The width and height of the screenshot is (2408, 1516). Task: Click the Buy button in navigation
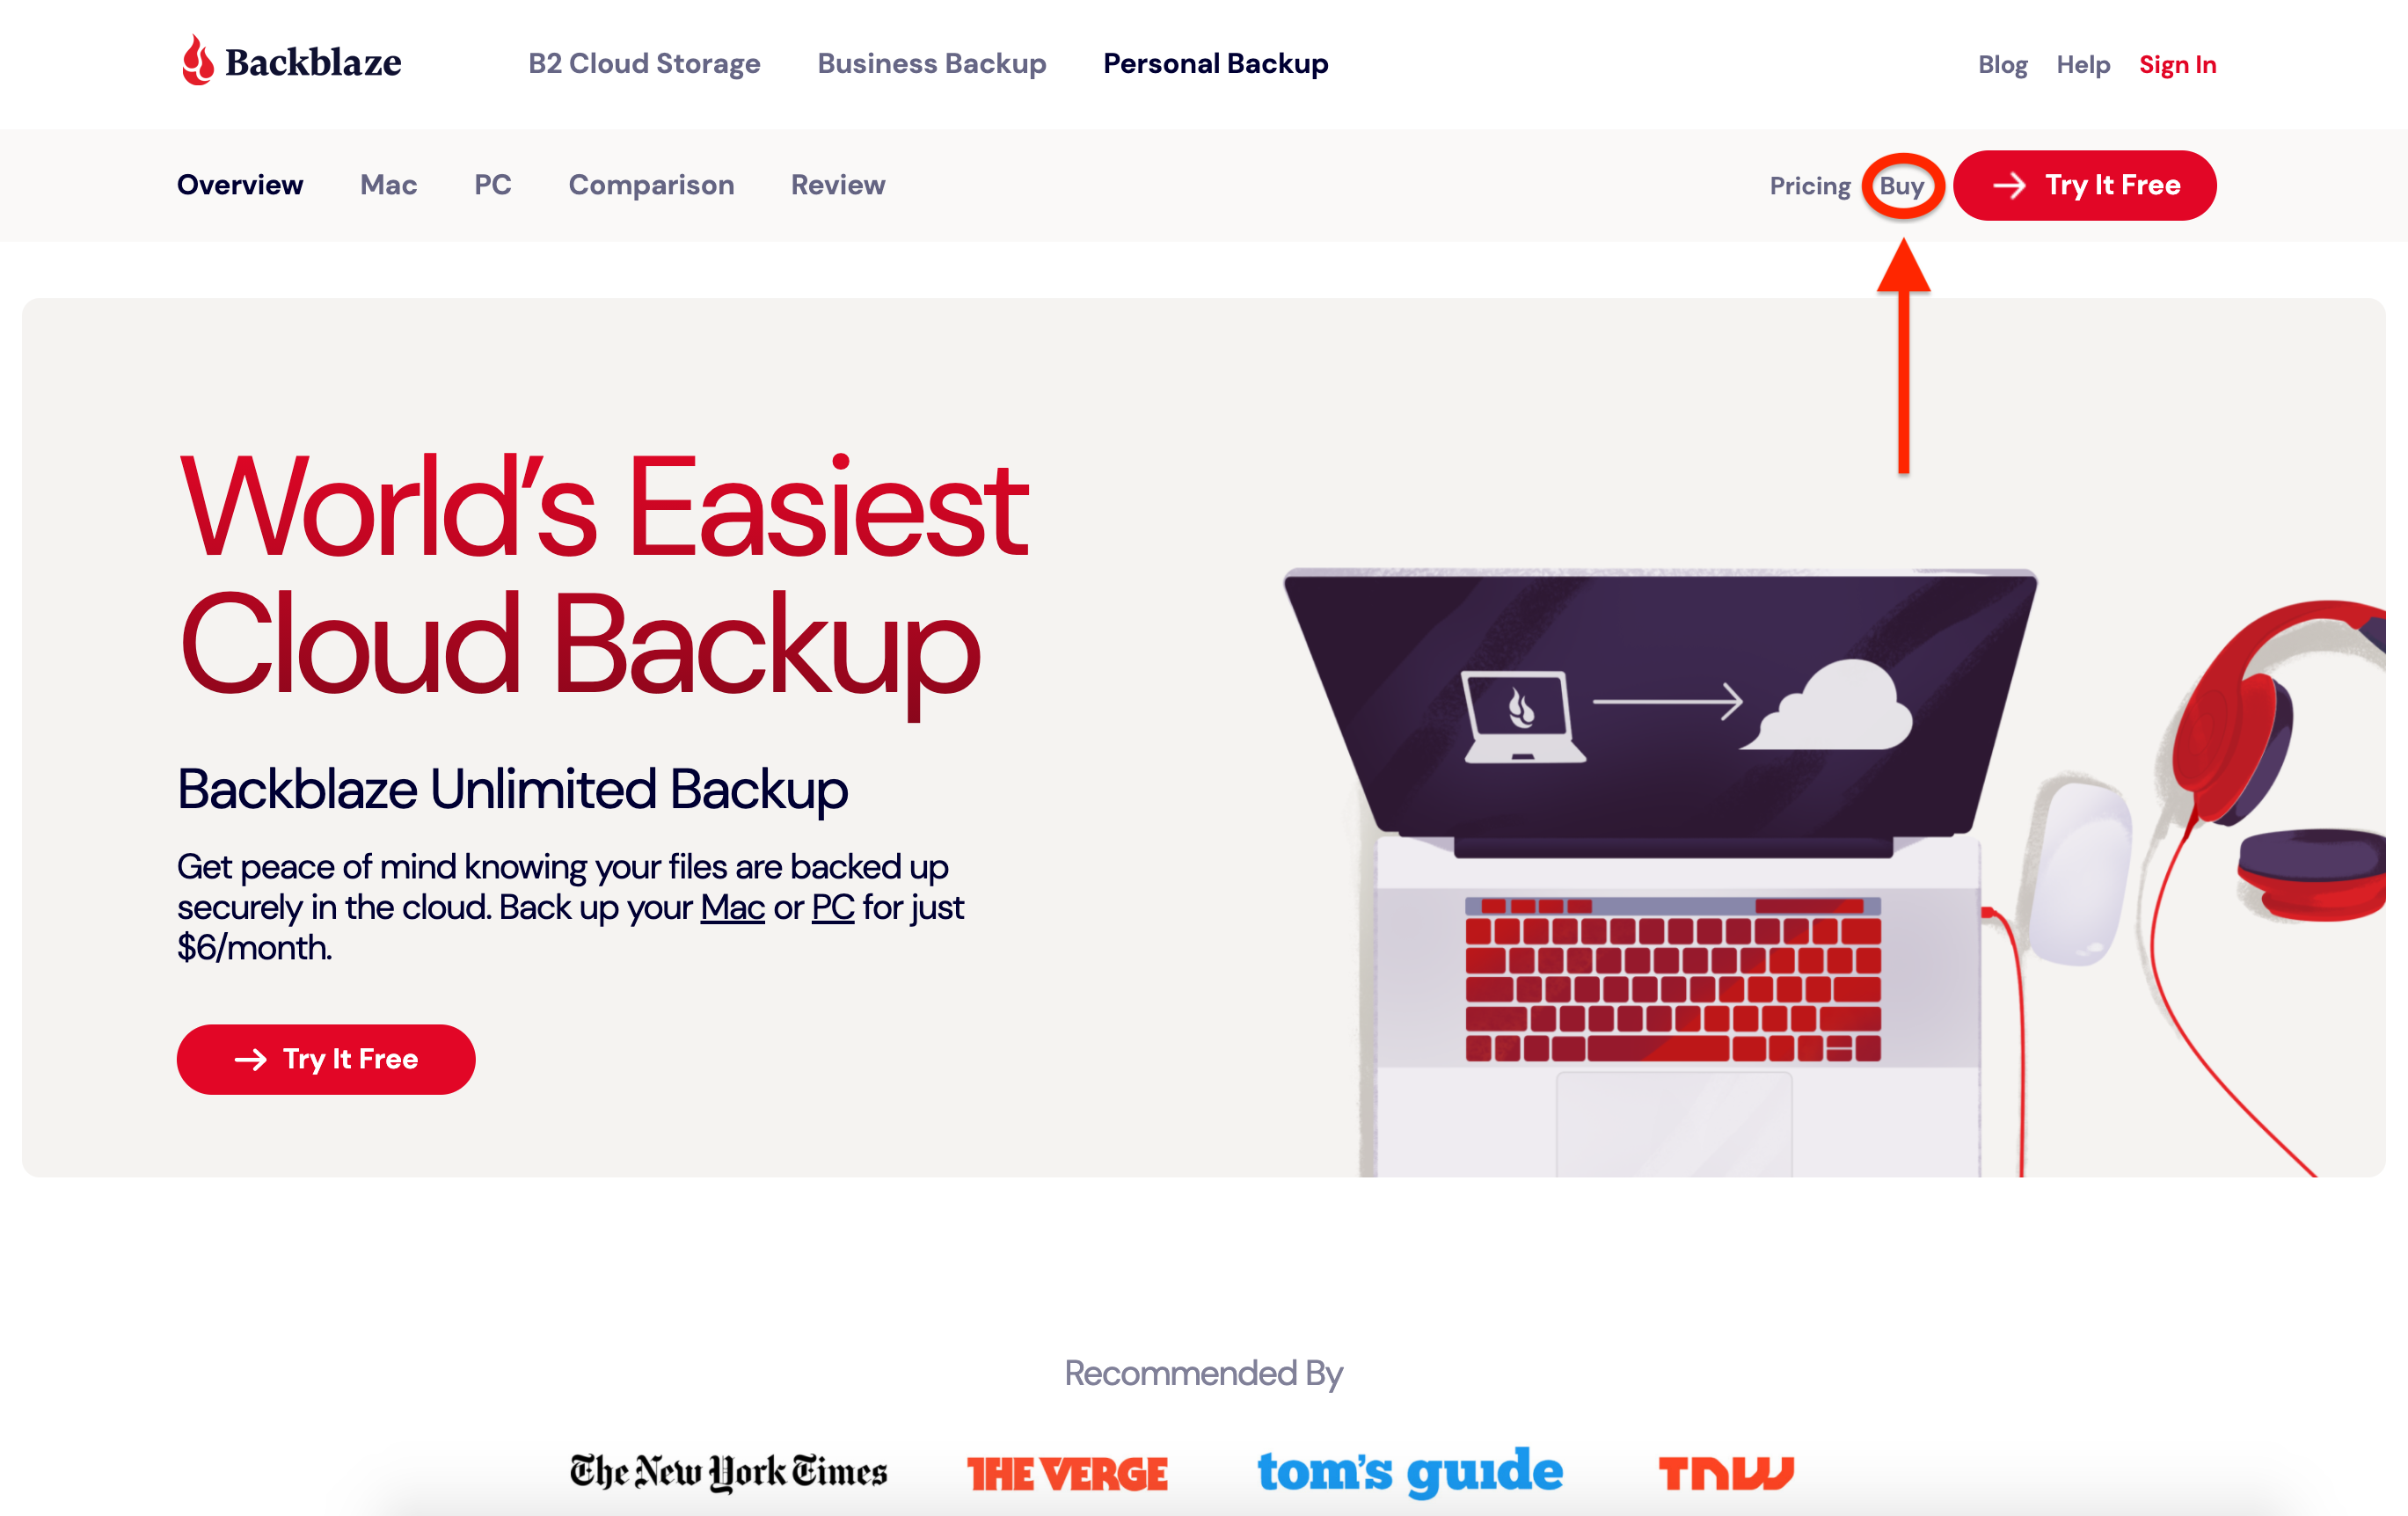coord(1903,186)
